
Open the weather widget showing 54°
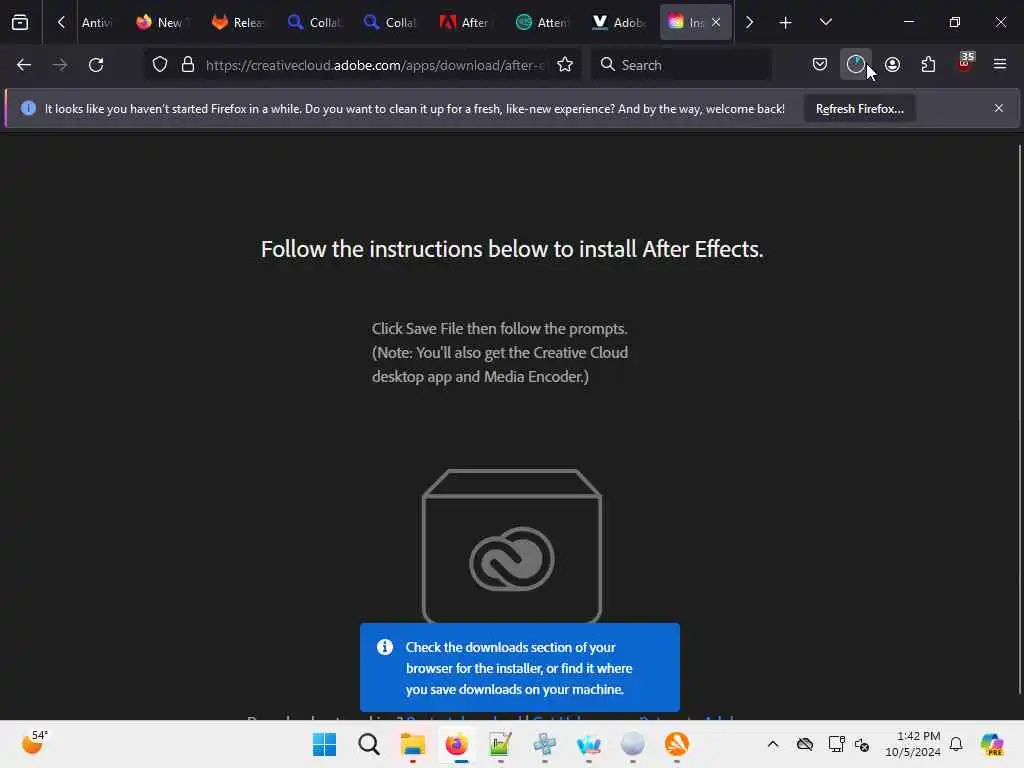pos(35,742)
